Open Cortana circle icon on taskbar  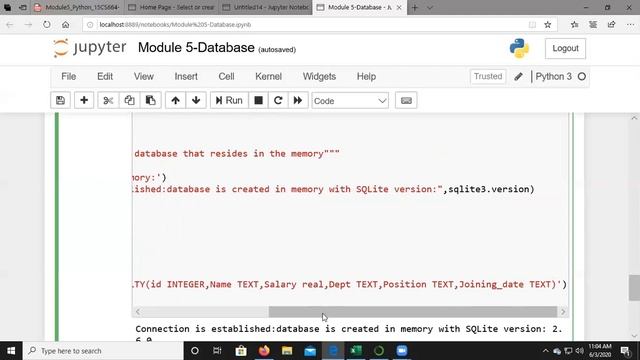pos(195,351)
